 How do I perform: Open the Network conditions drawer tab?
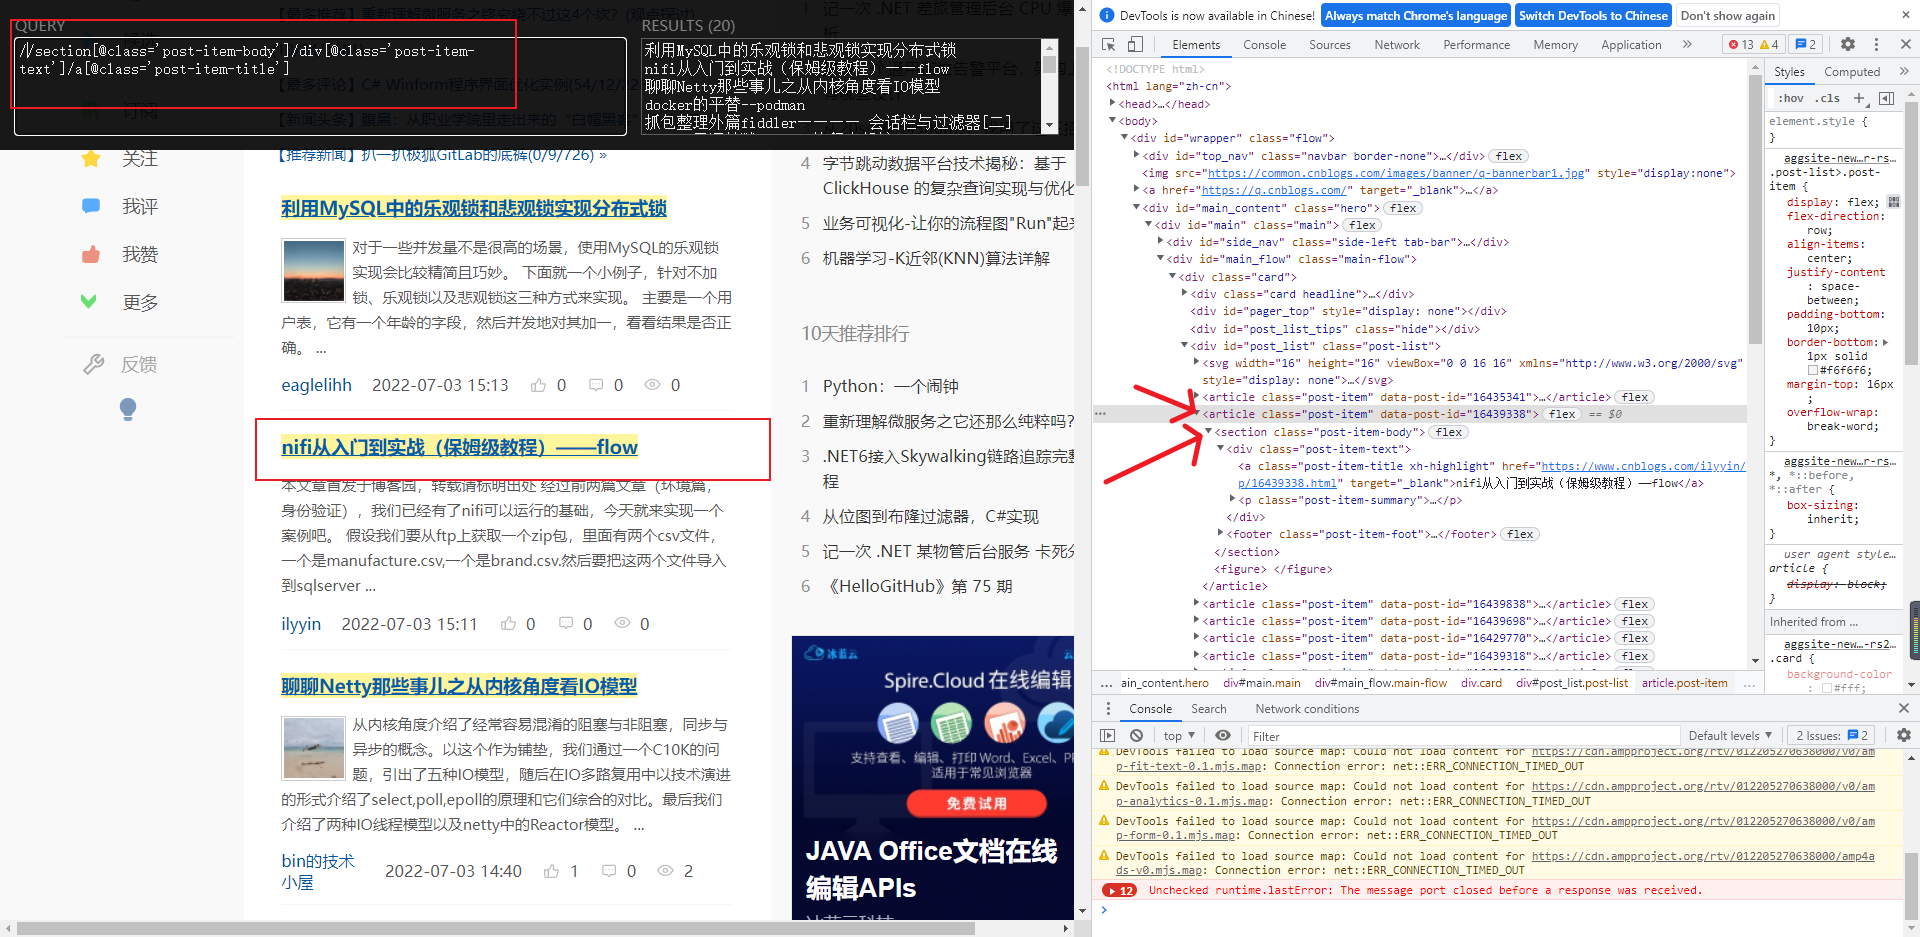(1306, 708)
